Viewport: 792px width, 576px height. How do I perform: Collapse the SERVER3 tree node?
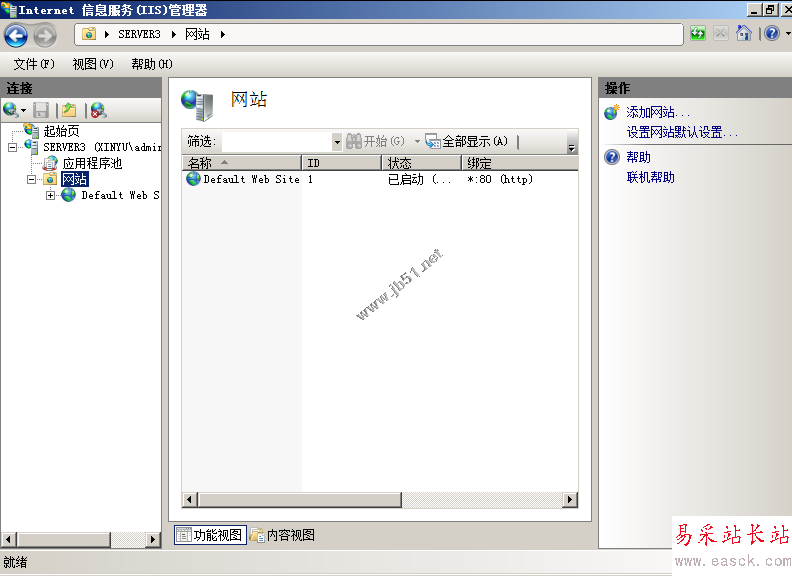[12, 148]
